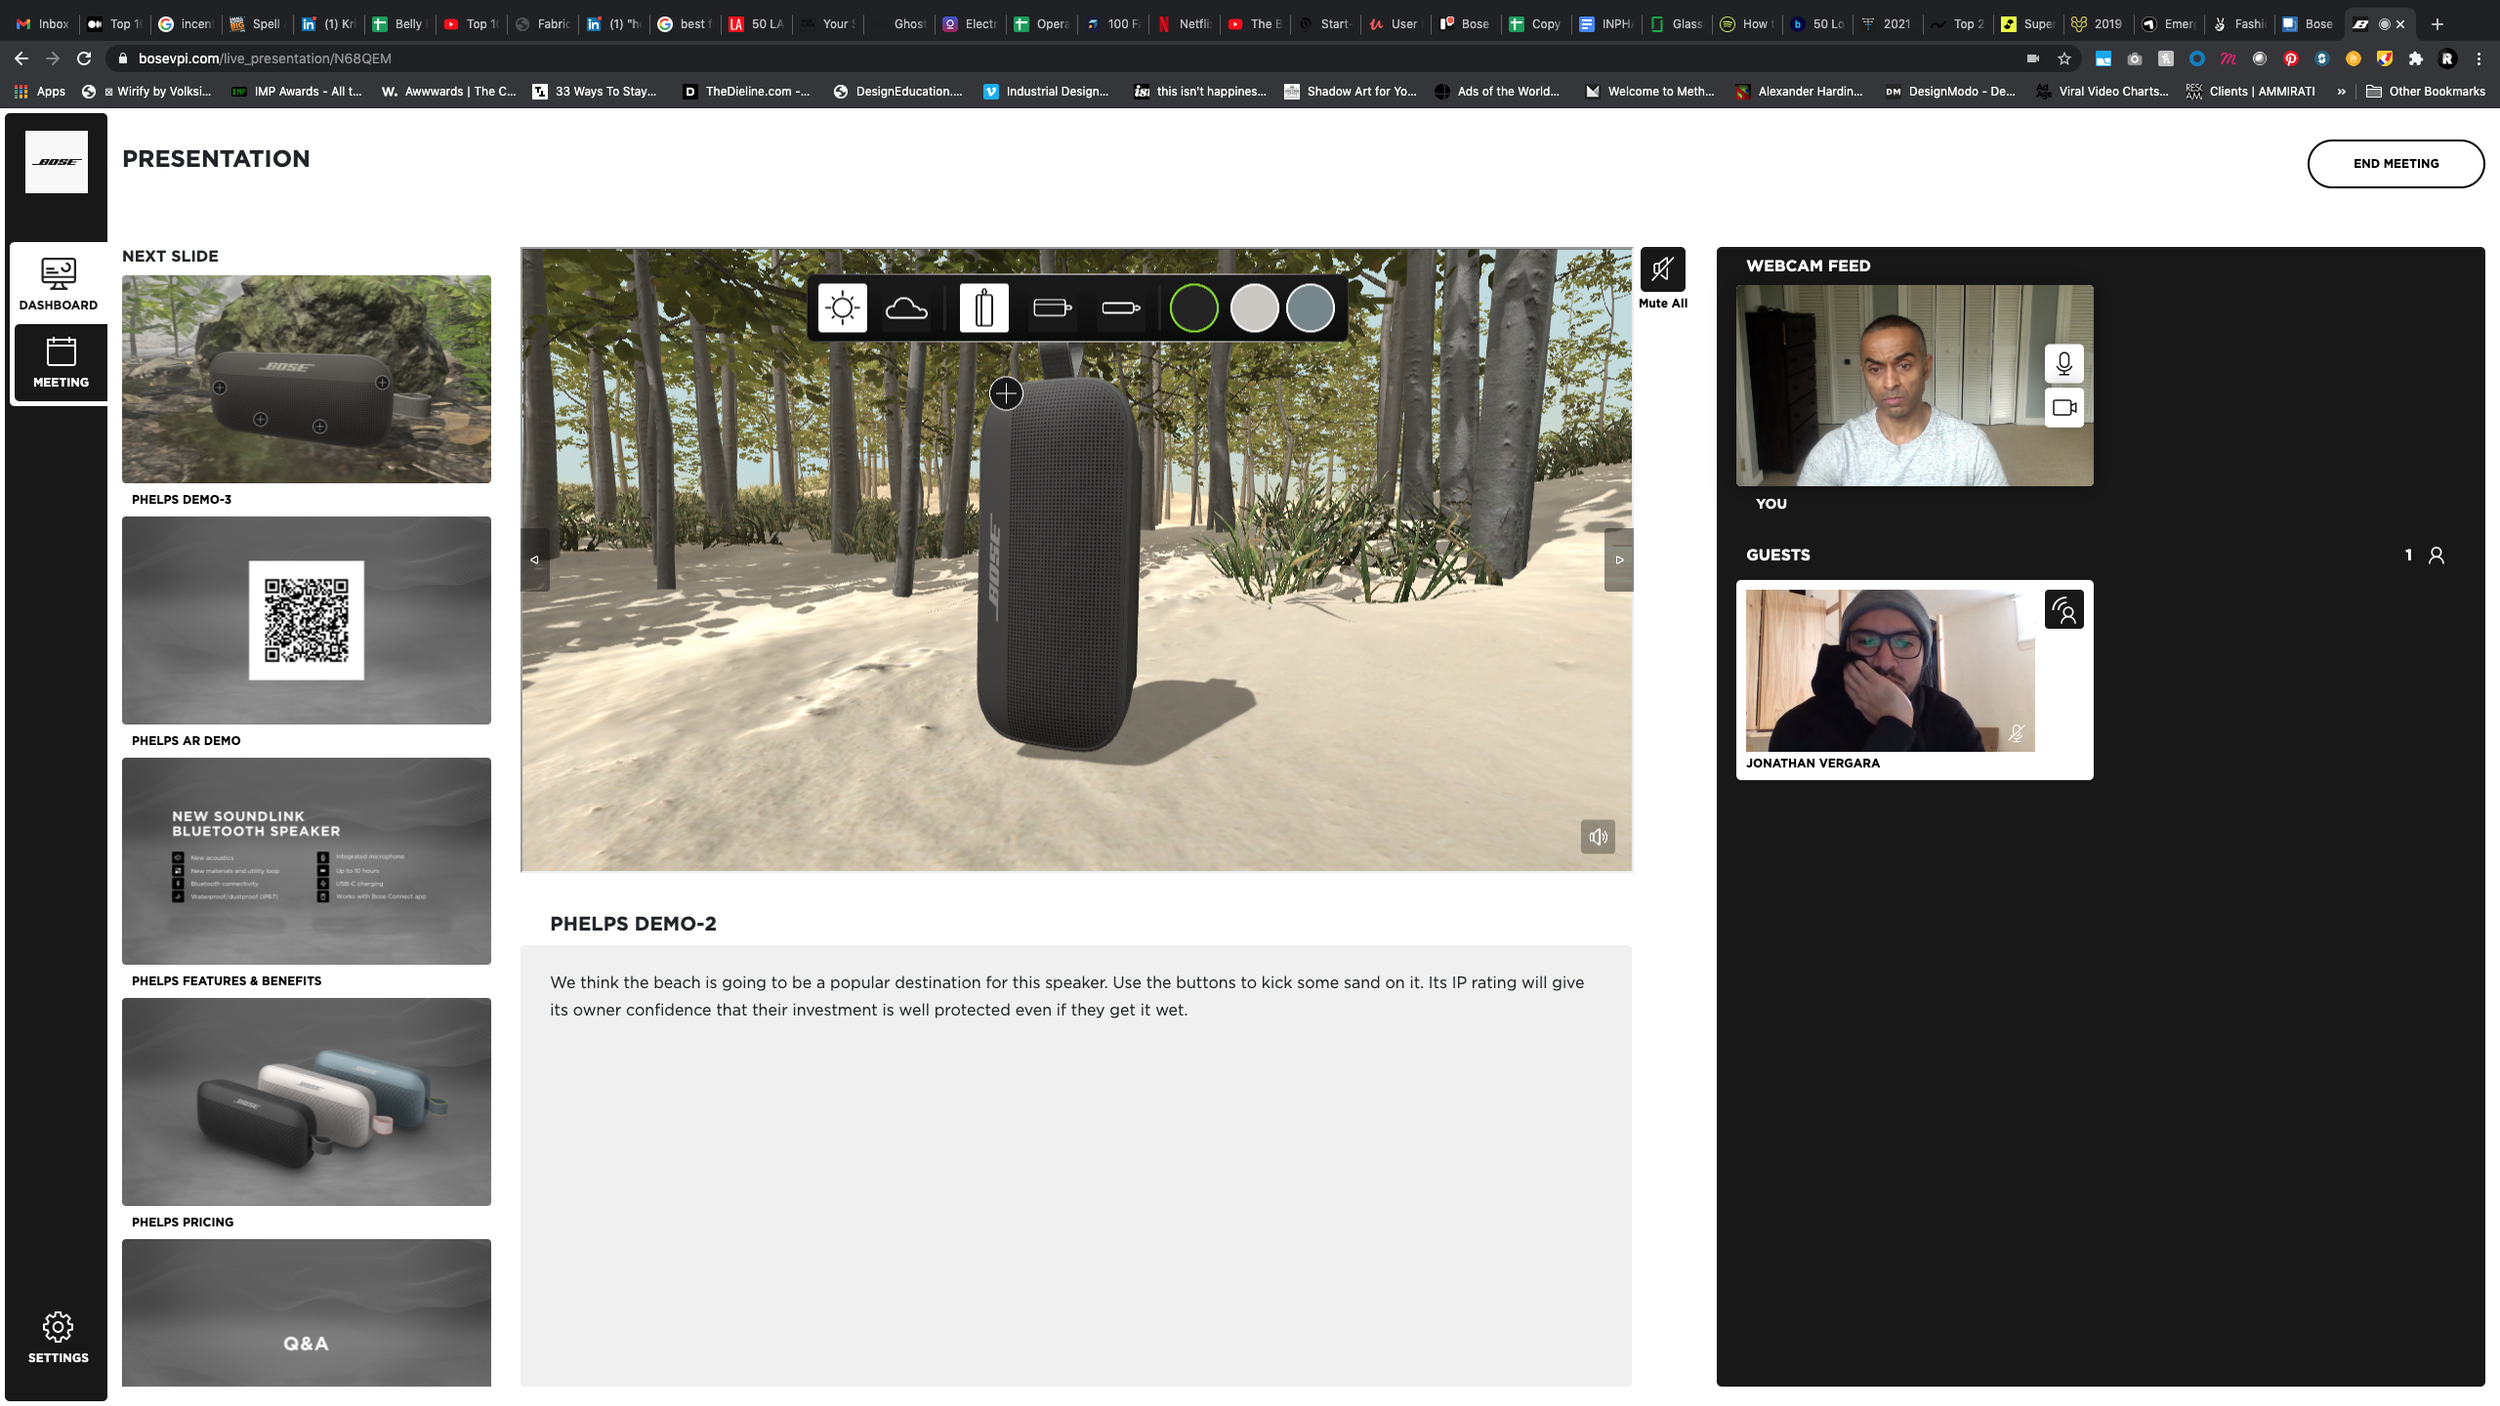Click the Phelps Demo-2 title
Viewport: 2500px width, 1406px height.
(x=633, y=924)
